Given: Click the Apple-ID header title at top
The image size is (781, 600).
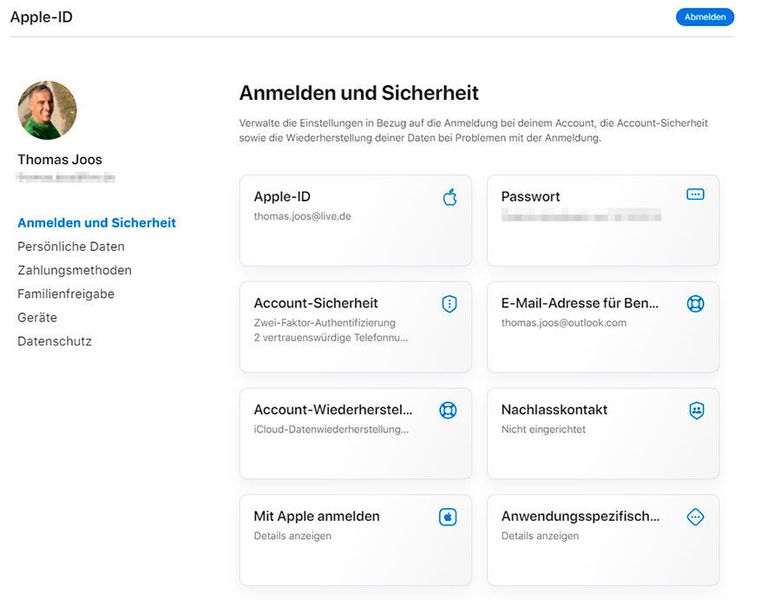Looking at the screenshot, I should 41,17.
